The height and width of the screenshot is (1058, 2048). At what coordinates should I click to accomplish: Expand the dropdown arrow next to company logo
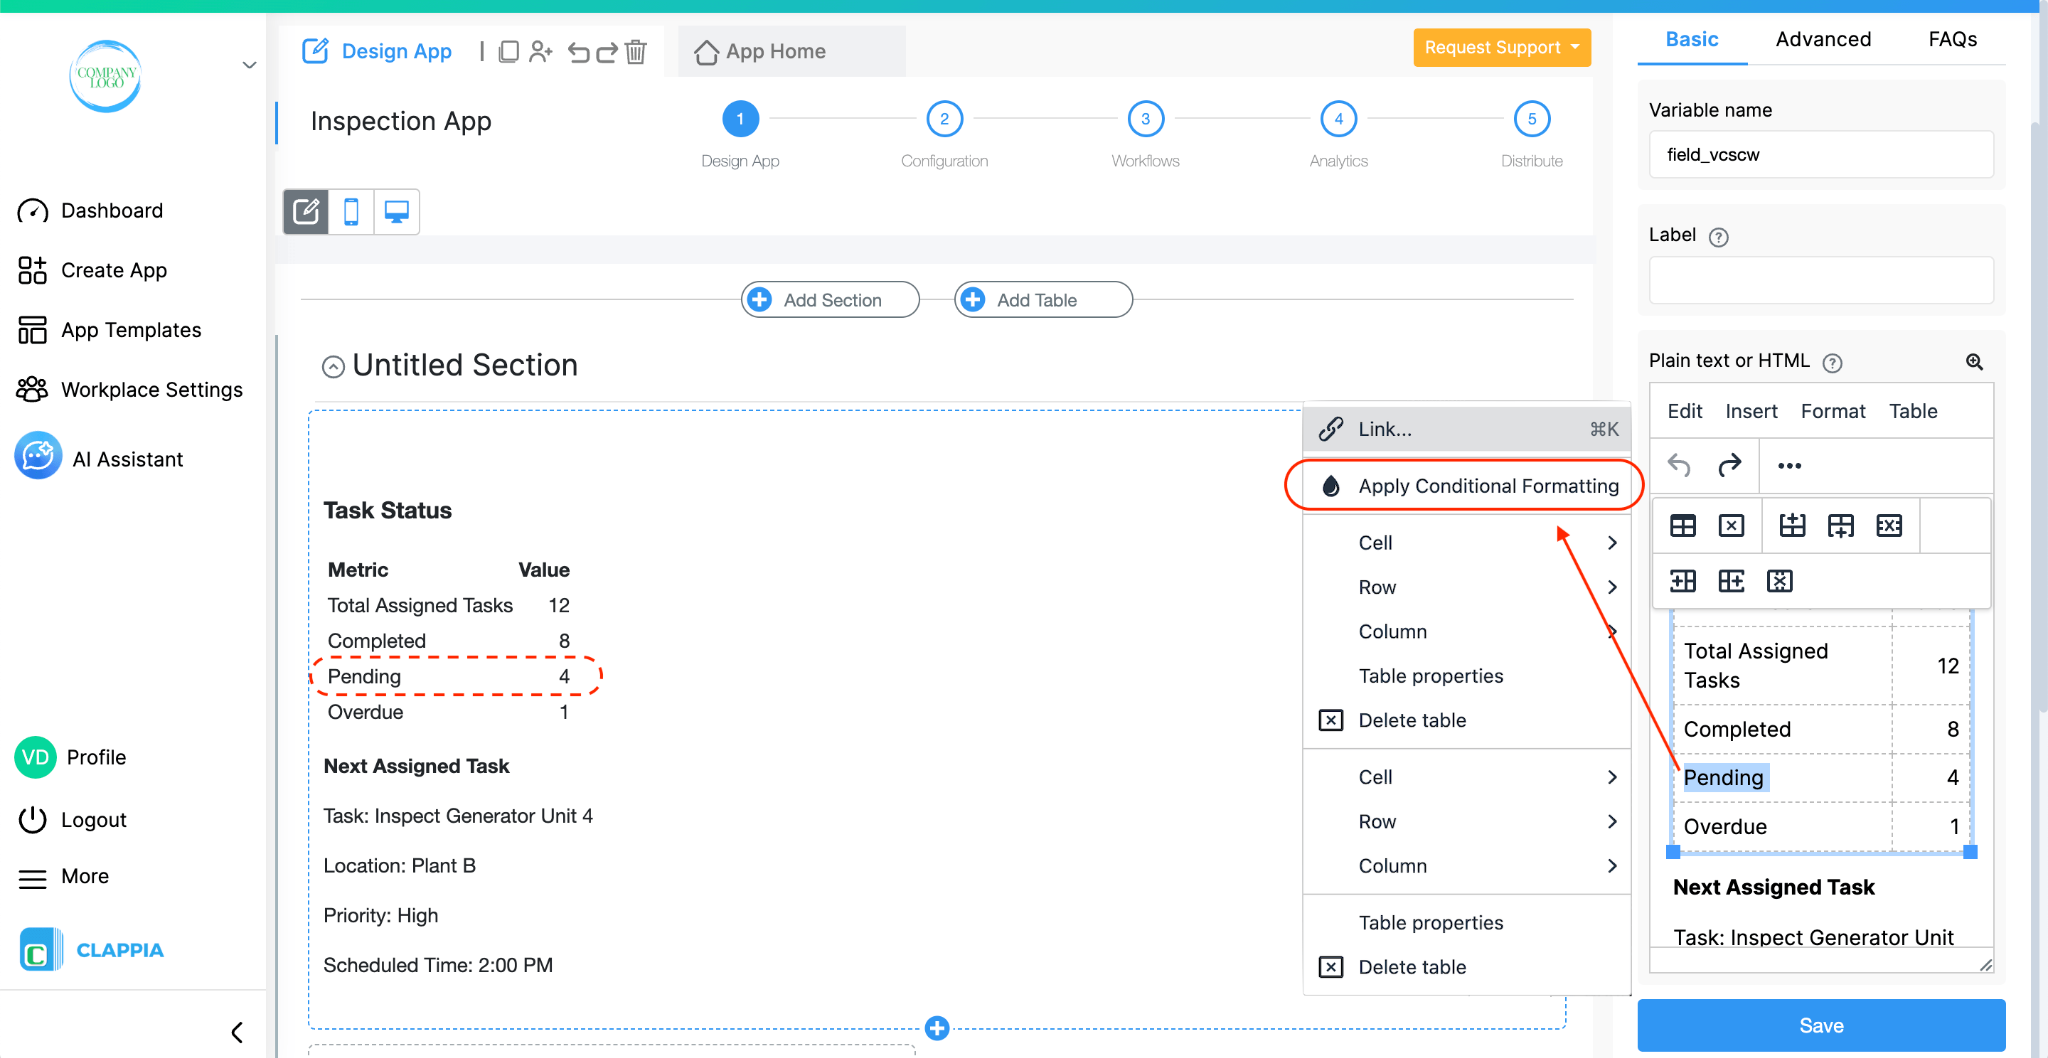[x=250, y=66]
